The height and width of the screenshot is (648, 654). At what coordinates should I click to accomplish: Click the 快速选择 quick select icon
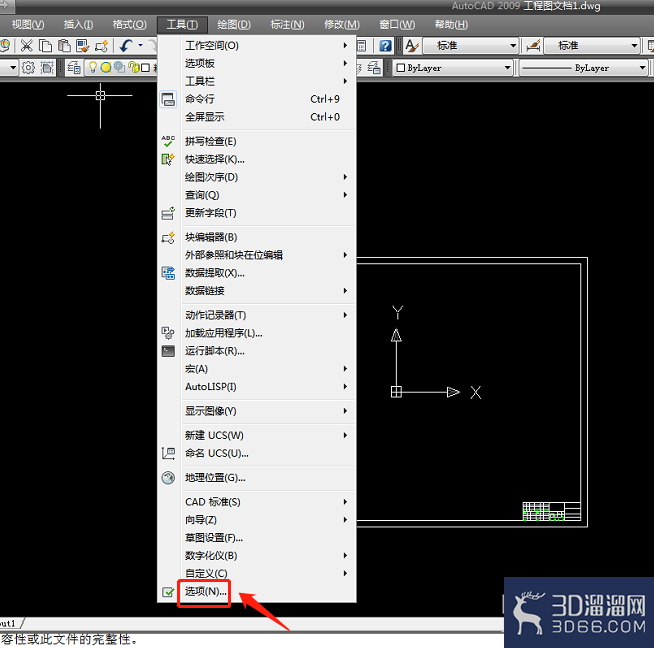pos(168,159)
